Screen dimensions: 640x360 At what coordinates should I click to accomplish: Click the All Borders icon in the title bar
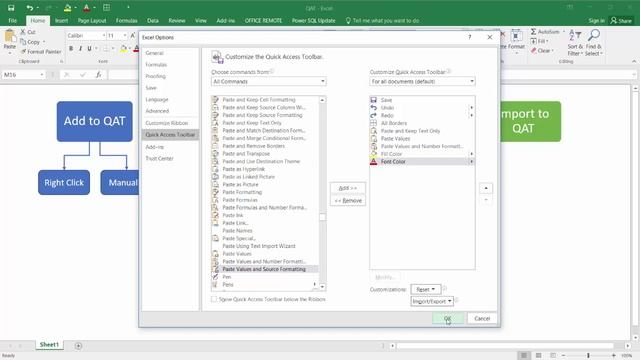tap(107, 8)
